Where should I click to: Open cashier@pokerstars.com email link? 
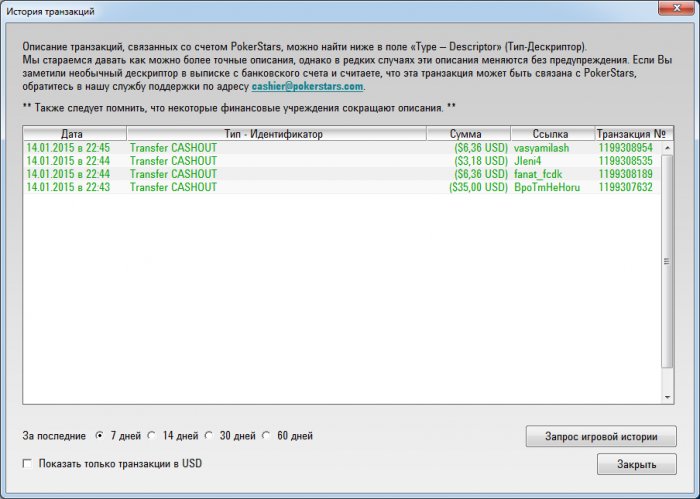click(x=307, y=86)
